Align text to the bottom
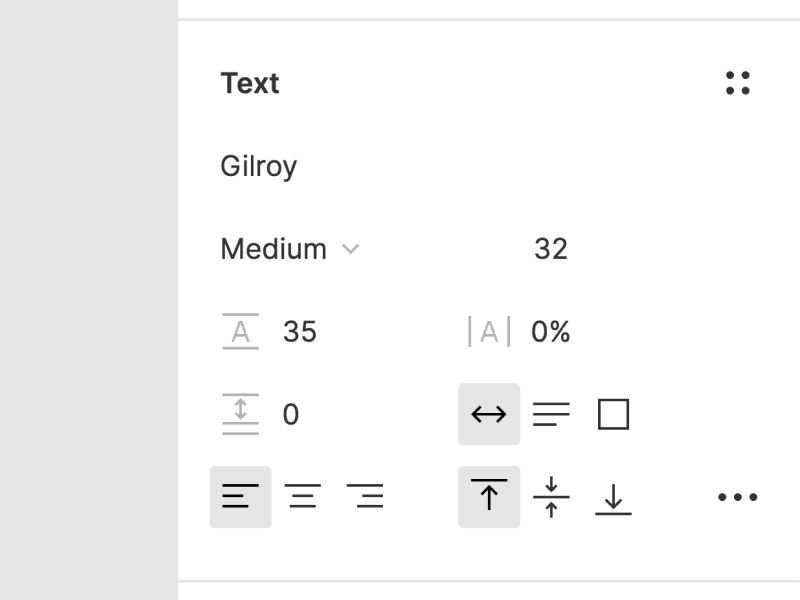 click(613, 495)
